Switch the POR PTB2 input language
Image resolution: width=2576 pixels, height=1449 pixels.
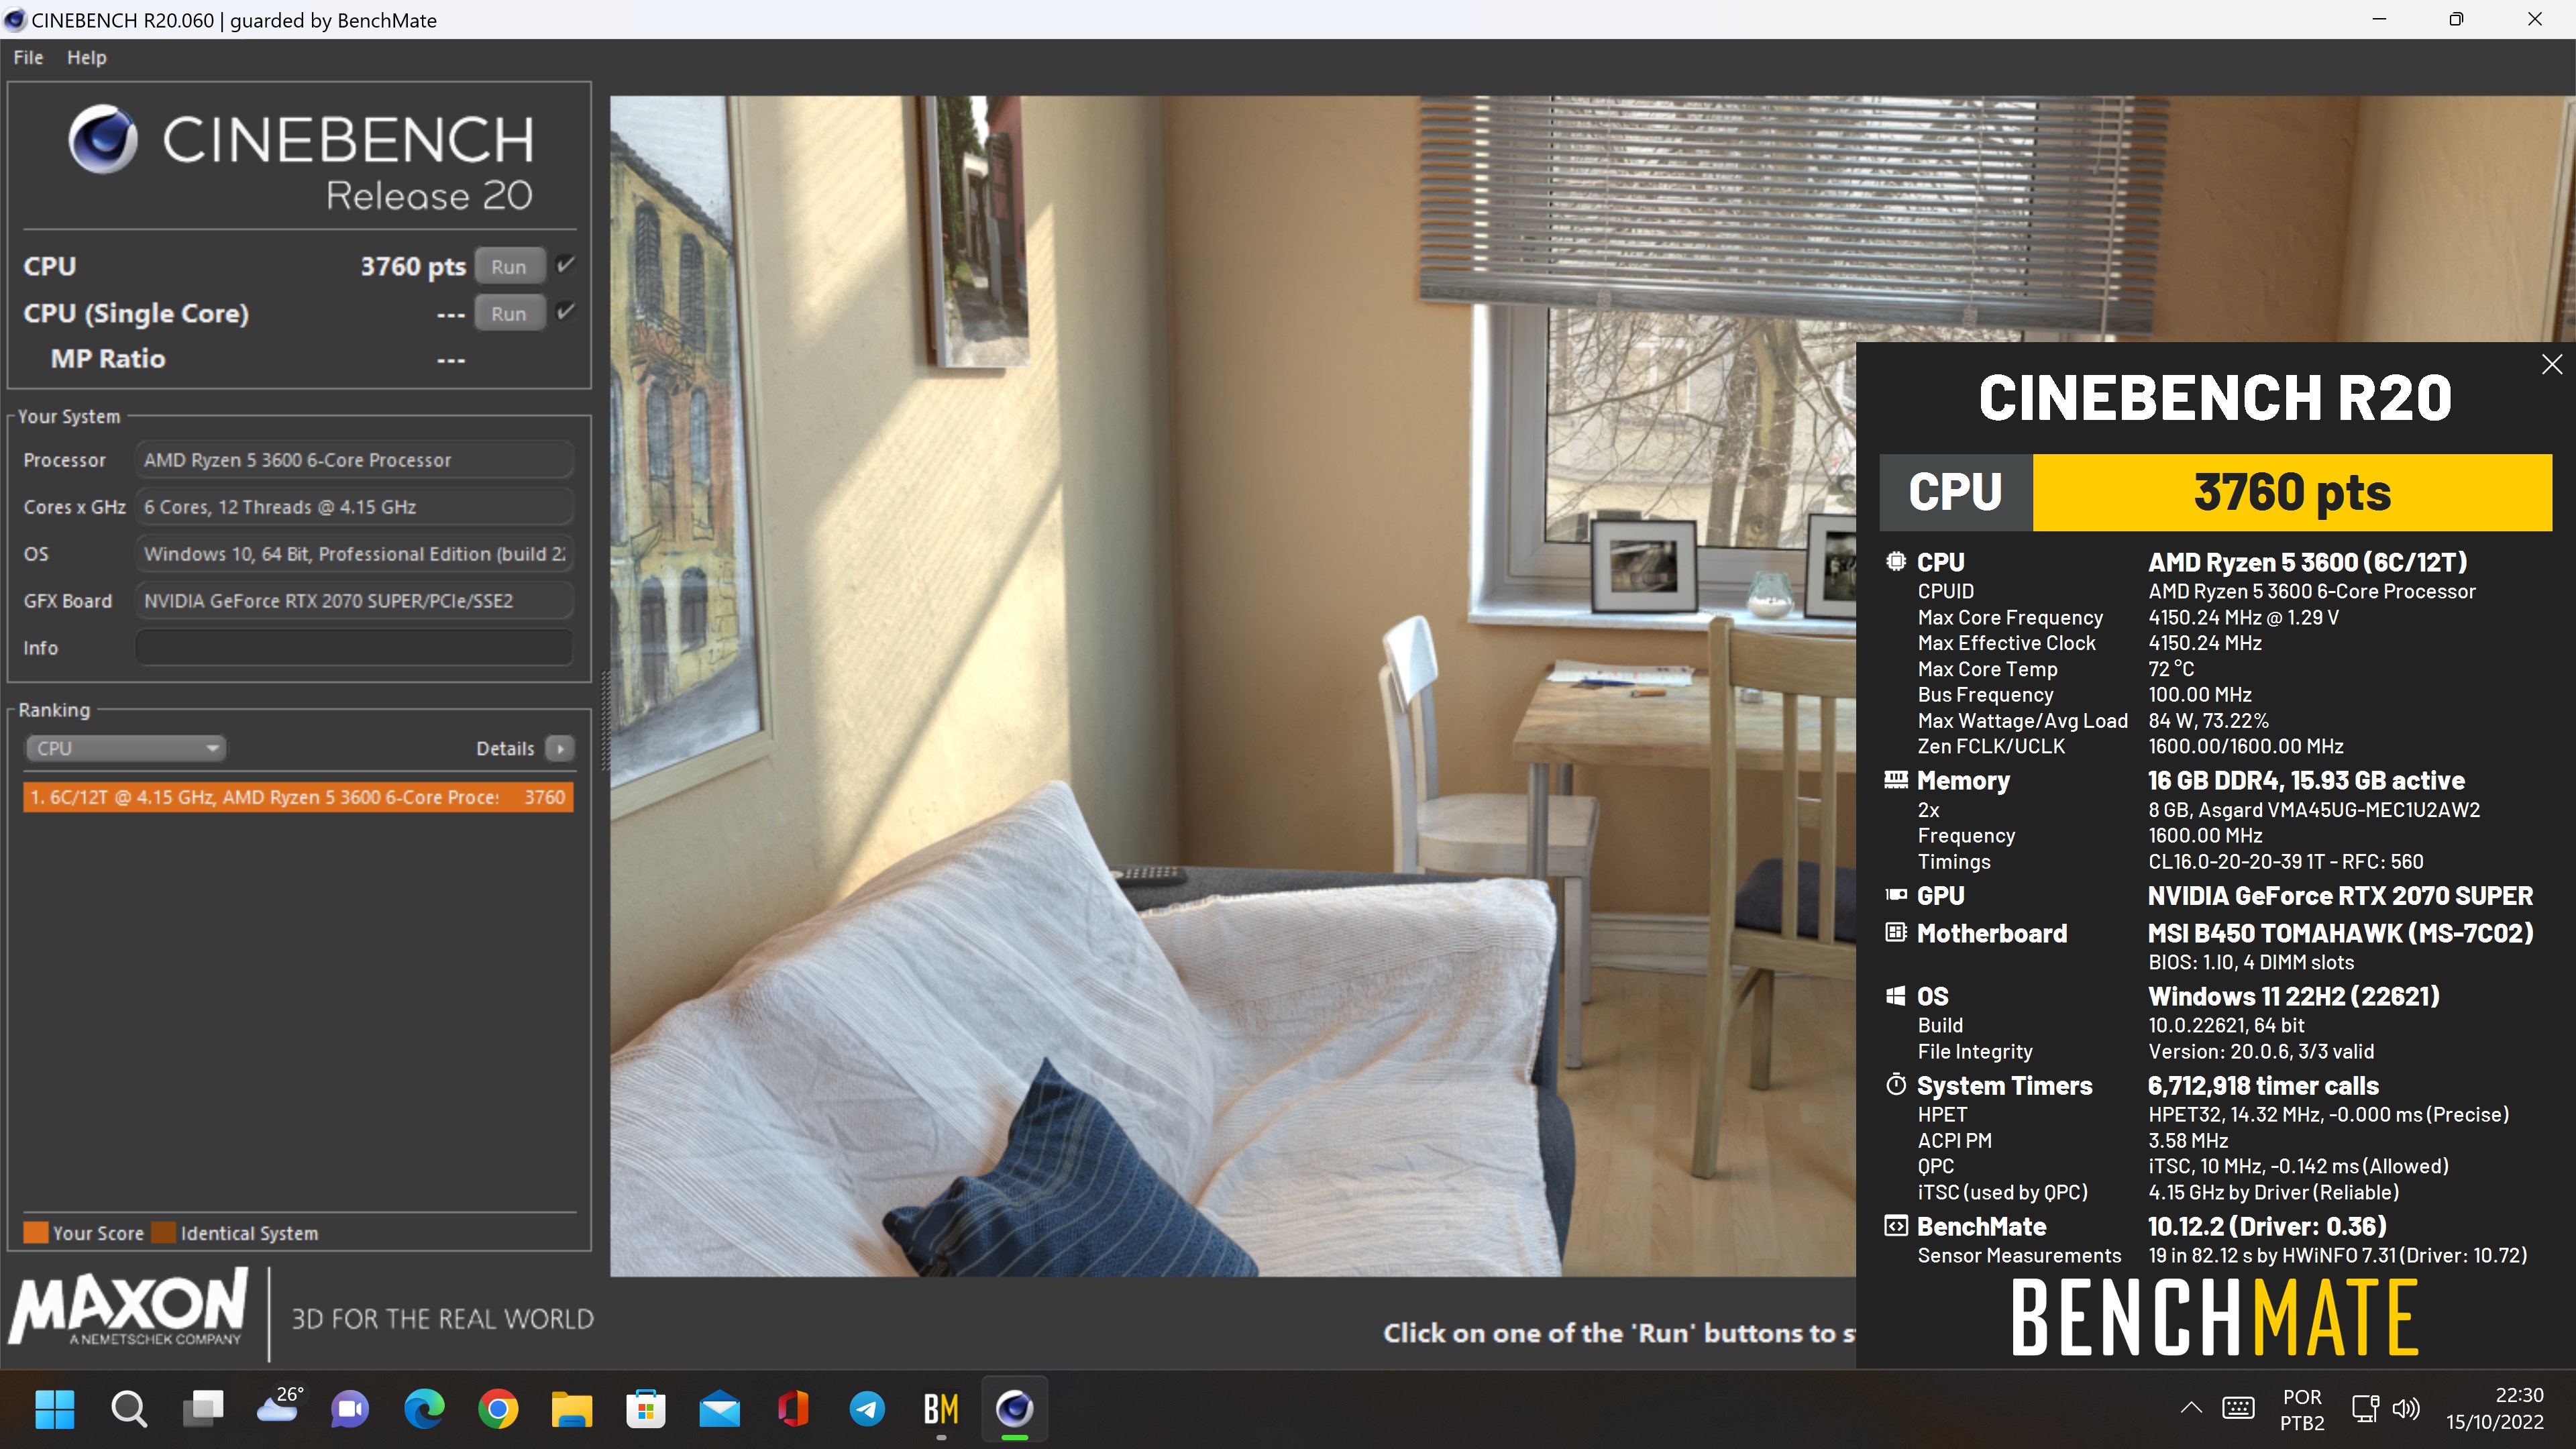coord(2302,1409)
